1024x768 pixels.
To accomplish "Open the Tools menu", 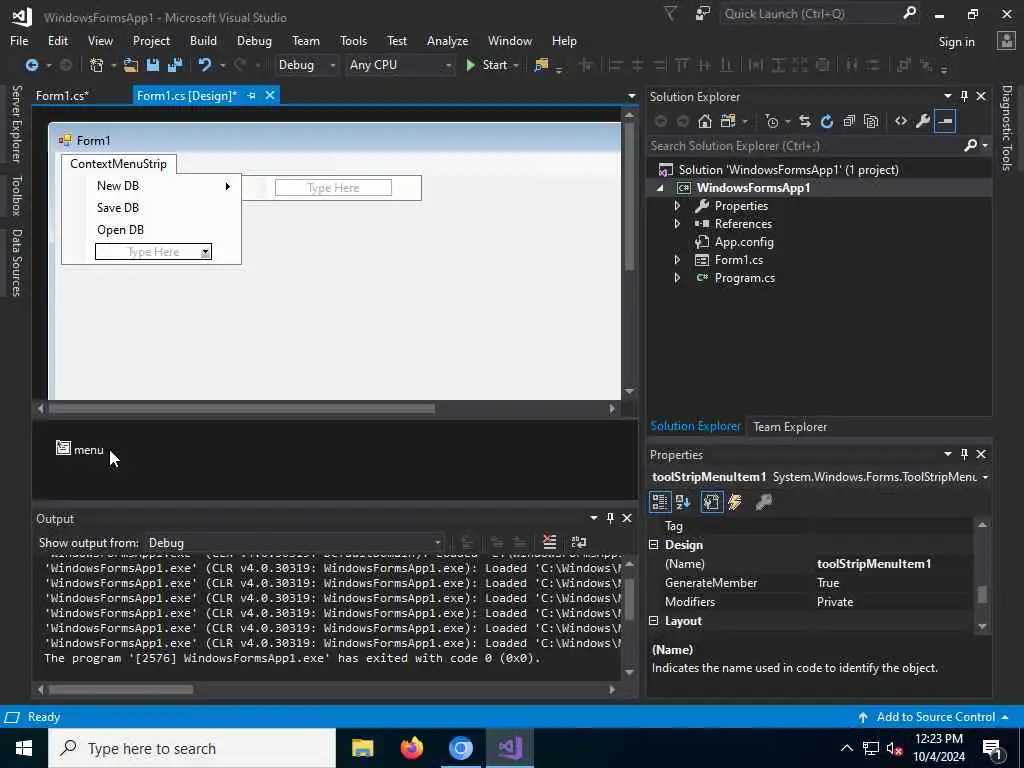I will coord(353,40).
